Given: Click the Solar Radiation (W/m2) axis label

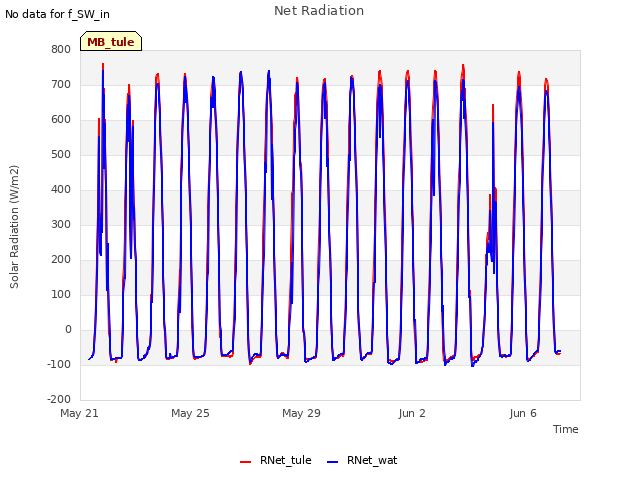Looking at the screenshot, I should (14, 227).
